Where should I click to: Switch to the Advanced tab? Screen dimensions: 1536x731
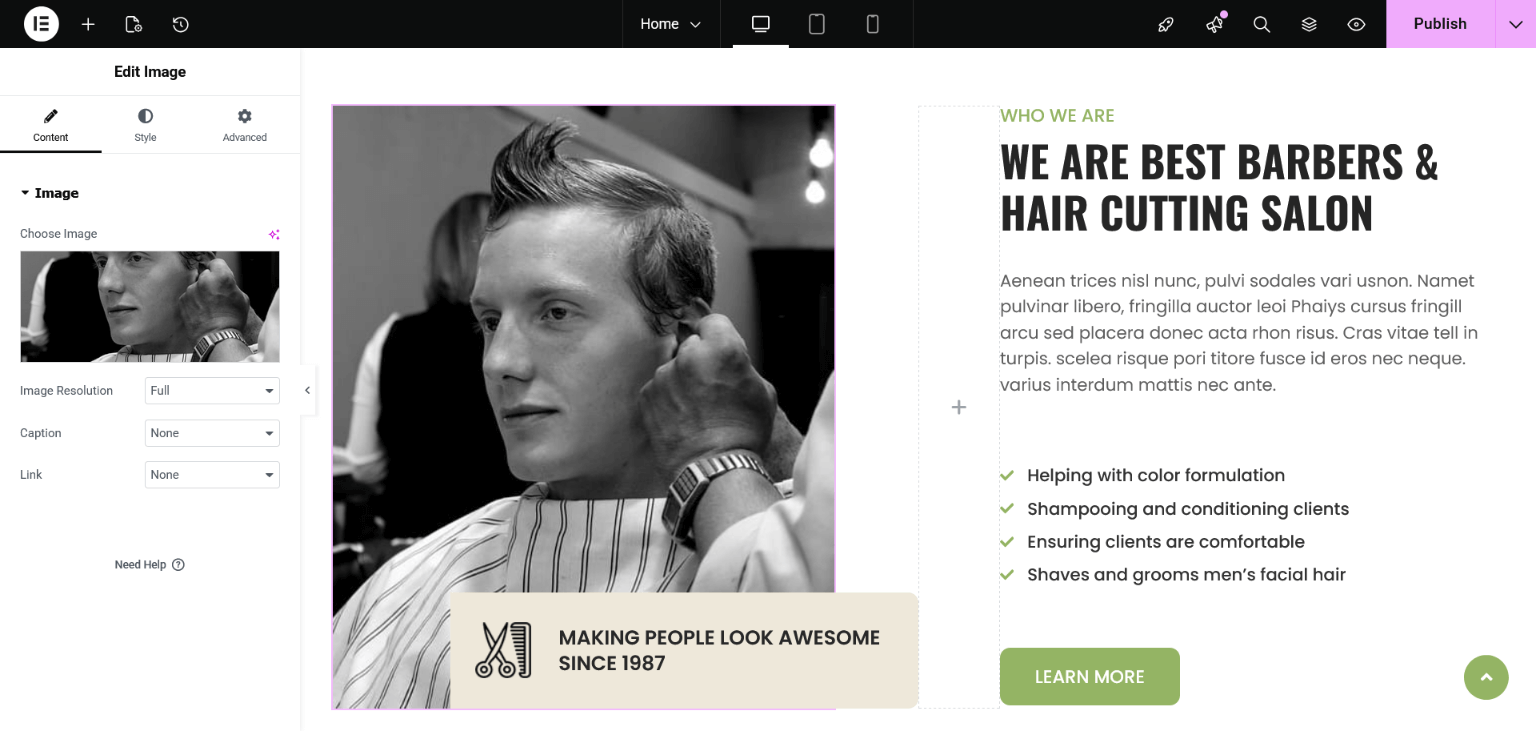[245, 125]
